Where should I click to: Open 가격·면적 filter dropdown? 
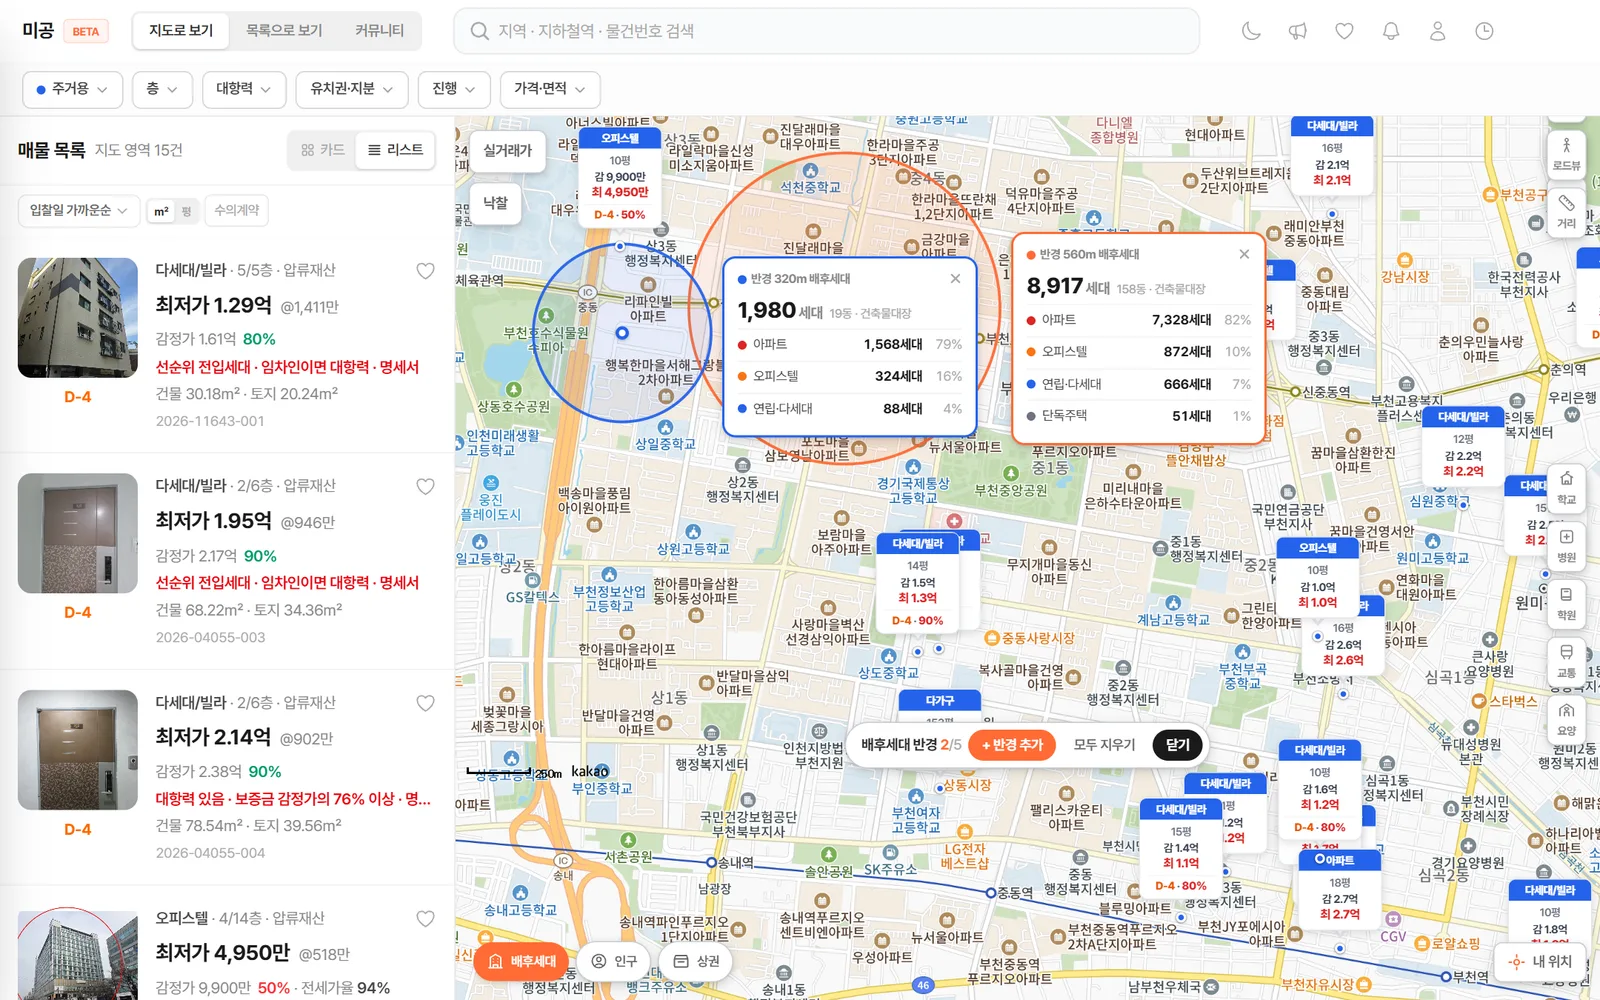(x=550, y=89)
